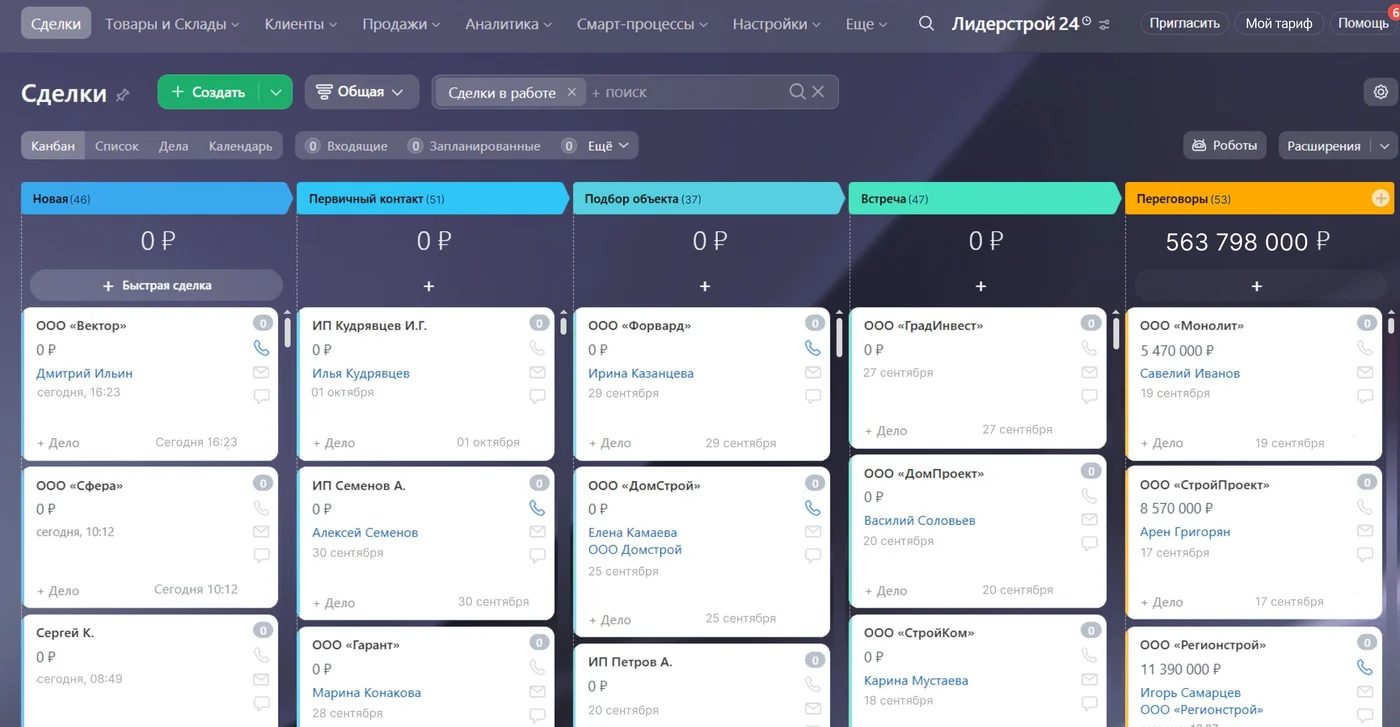Open the Смарт-процессы menu
1400x727 pixels.
pyautogui.click(x=643, y=24)
